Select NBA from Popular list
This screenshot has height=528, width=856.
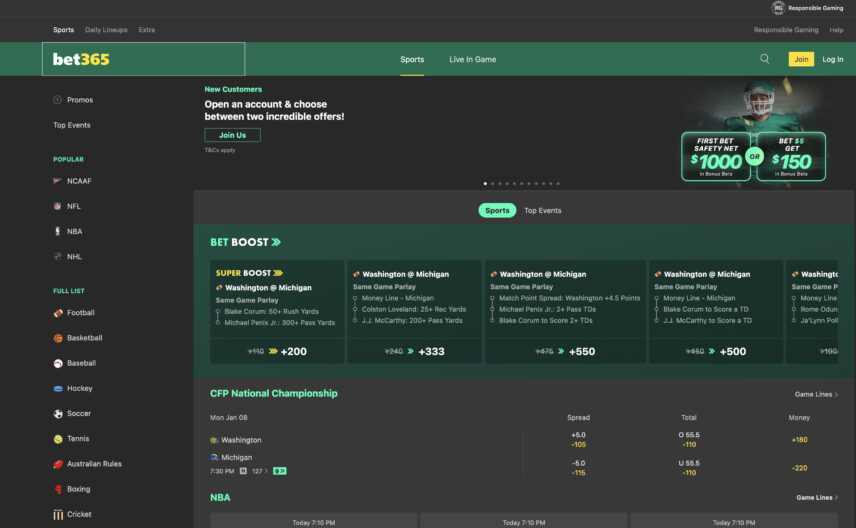(x=68, y=231)
